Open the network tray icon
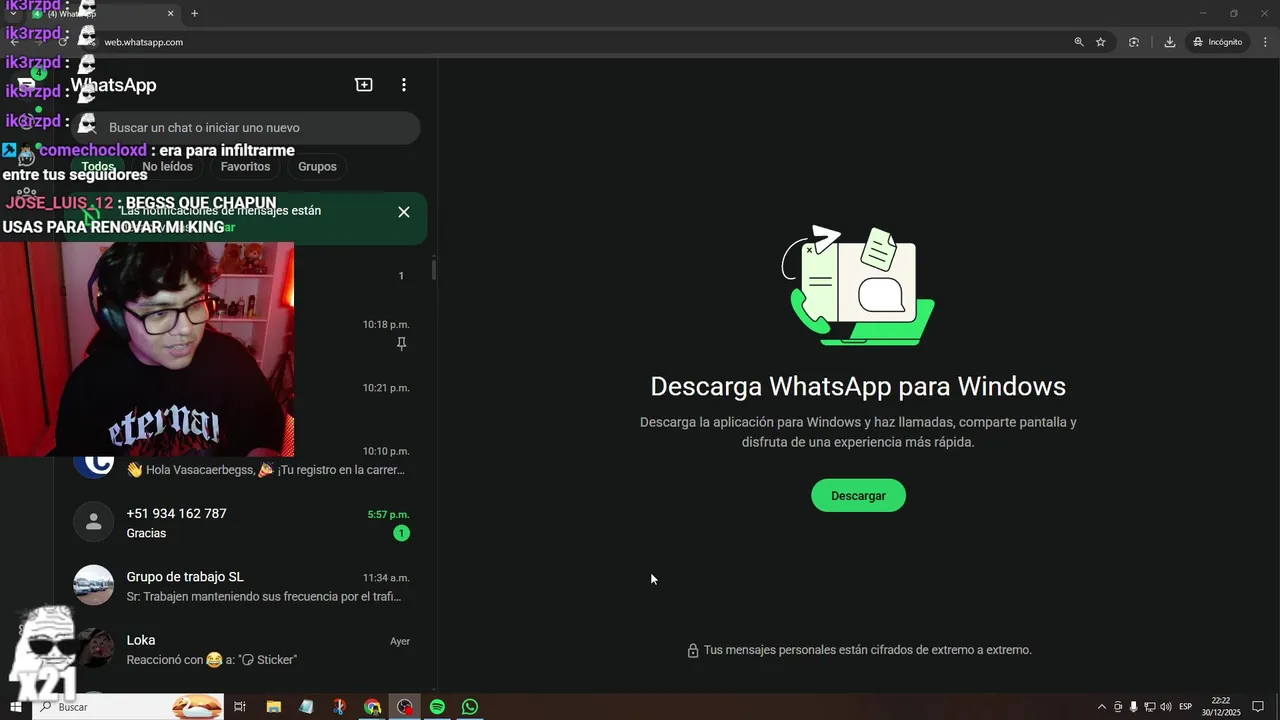Viewport: 1280px width, 720px height. 1150,707
